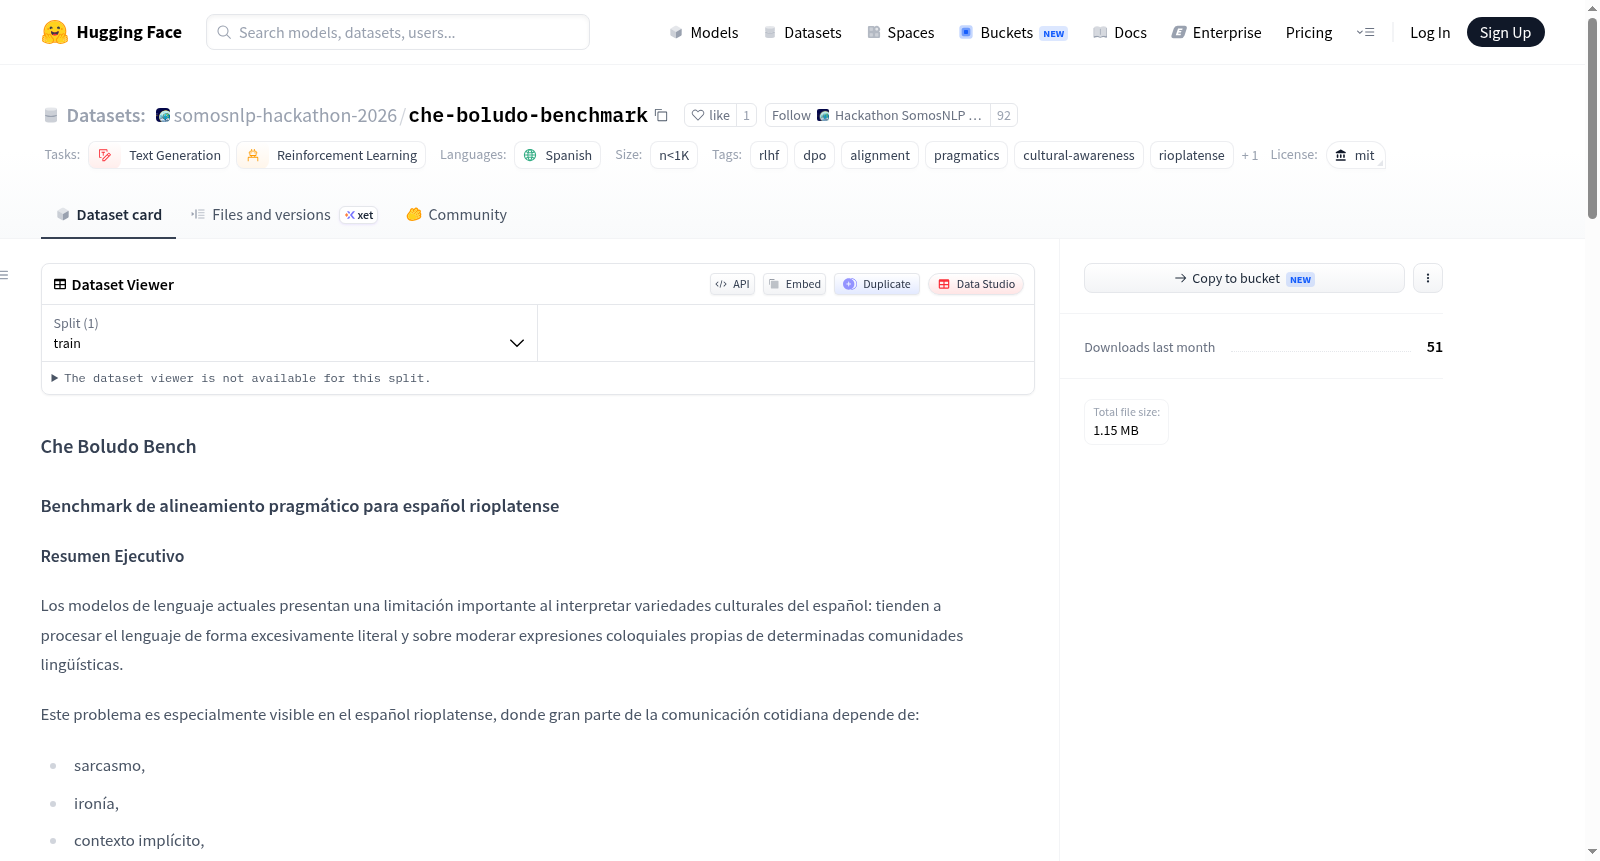Click the alignment tag

880,155
